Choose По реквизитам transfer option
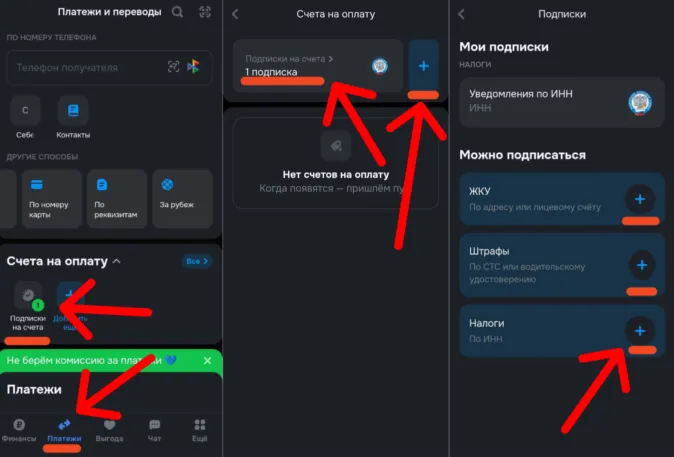The image size is (674, 457). (x=116, y=199)
